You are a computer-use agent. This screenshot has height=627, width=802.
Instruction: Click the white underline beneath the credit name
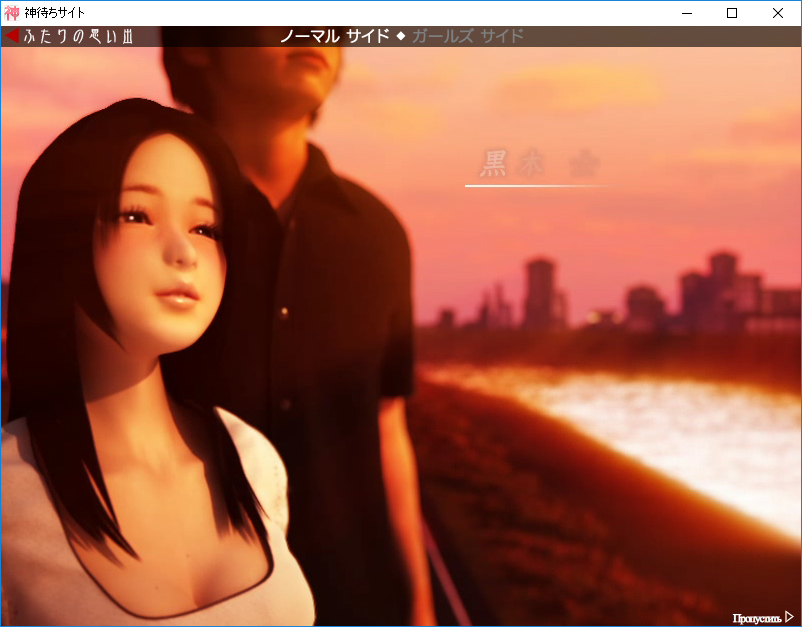tap(535, 186)
